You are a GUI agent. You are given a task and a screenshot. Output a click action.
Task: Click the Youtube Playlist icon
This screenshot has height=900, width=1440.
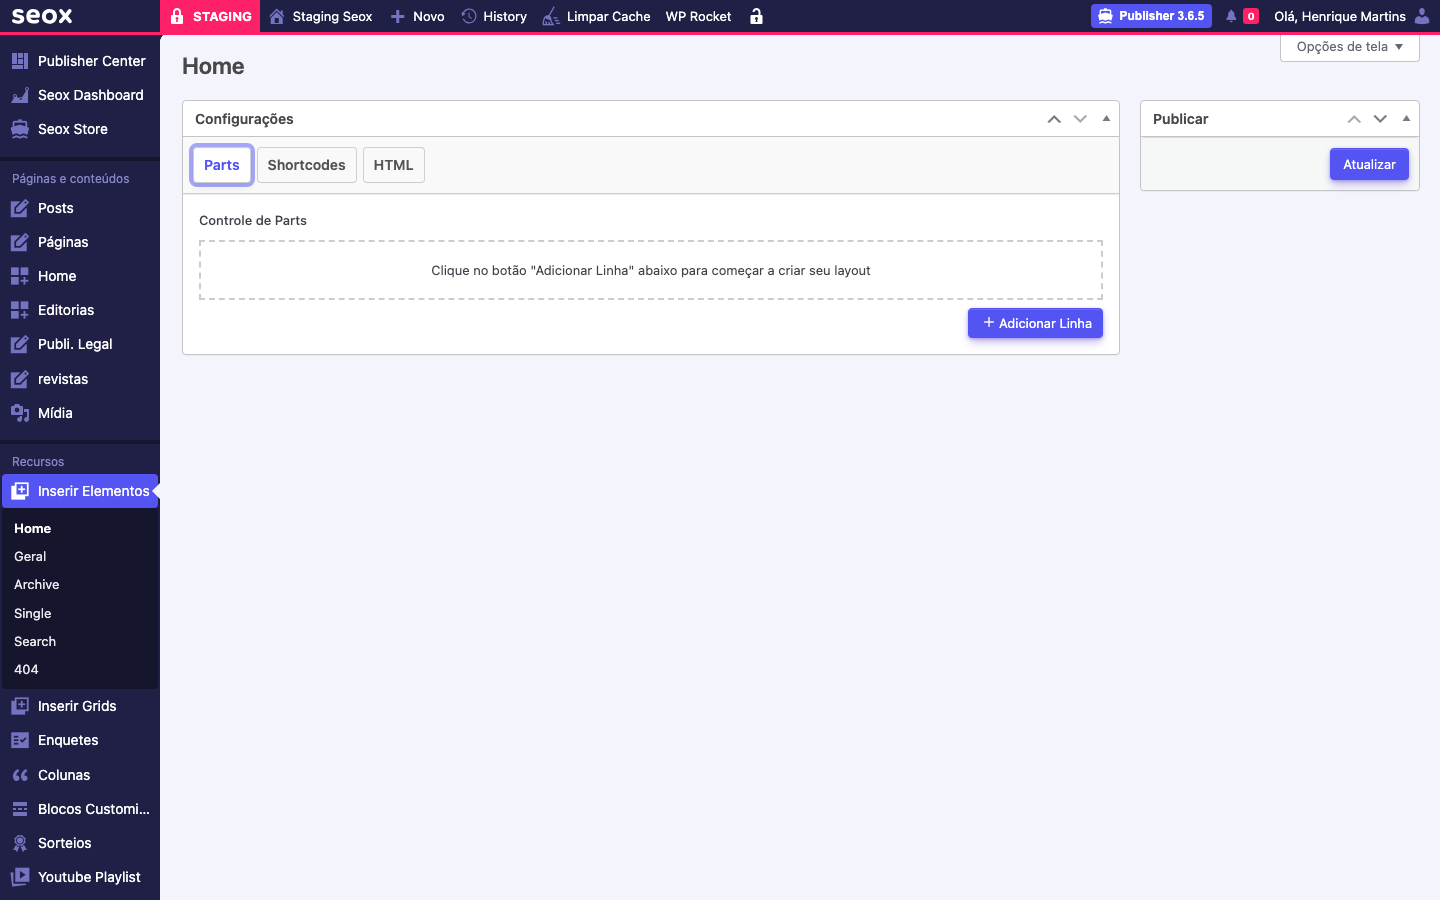[20, 877]
